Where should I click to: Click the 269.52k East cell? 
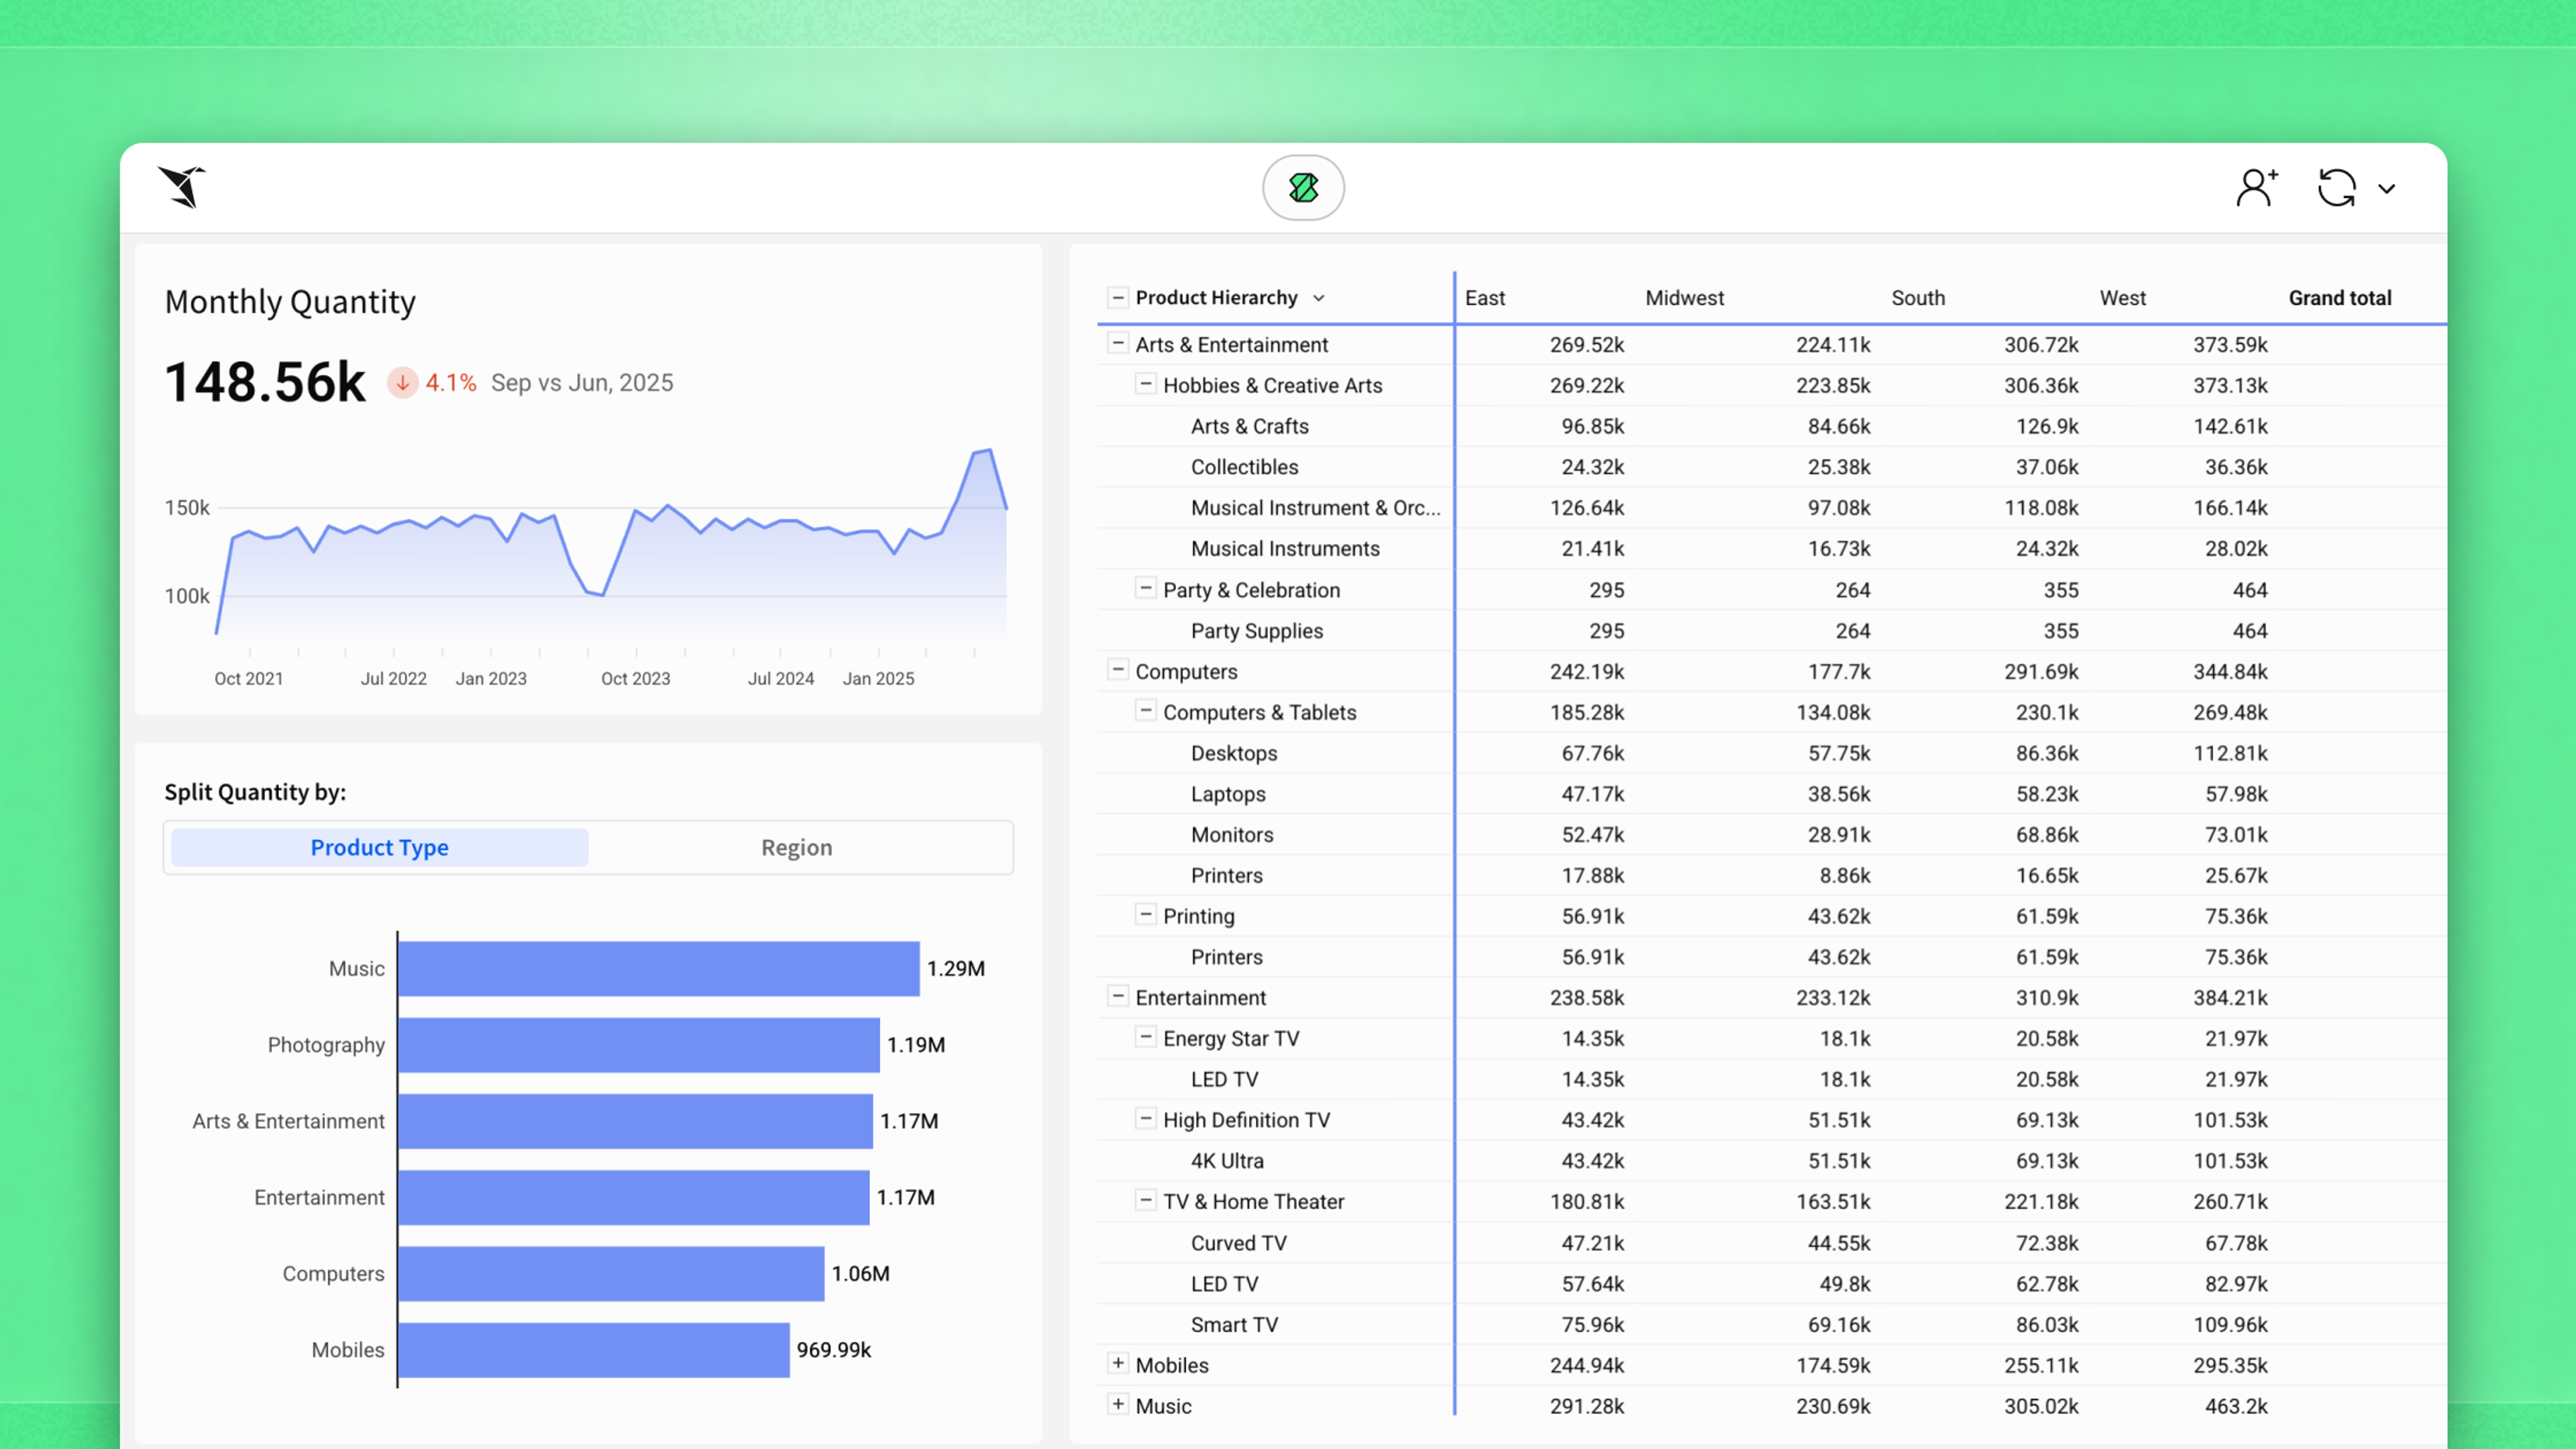tap(1586, 344)
